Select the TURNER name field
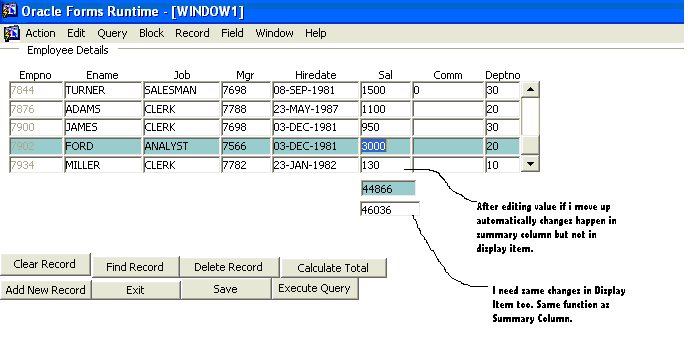The width and height of the screenshot is (688, 360). [x=103, y=90]
